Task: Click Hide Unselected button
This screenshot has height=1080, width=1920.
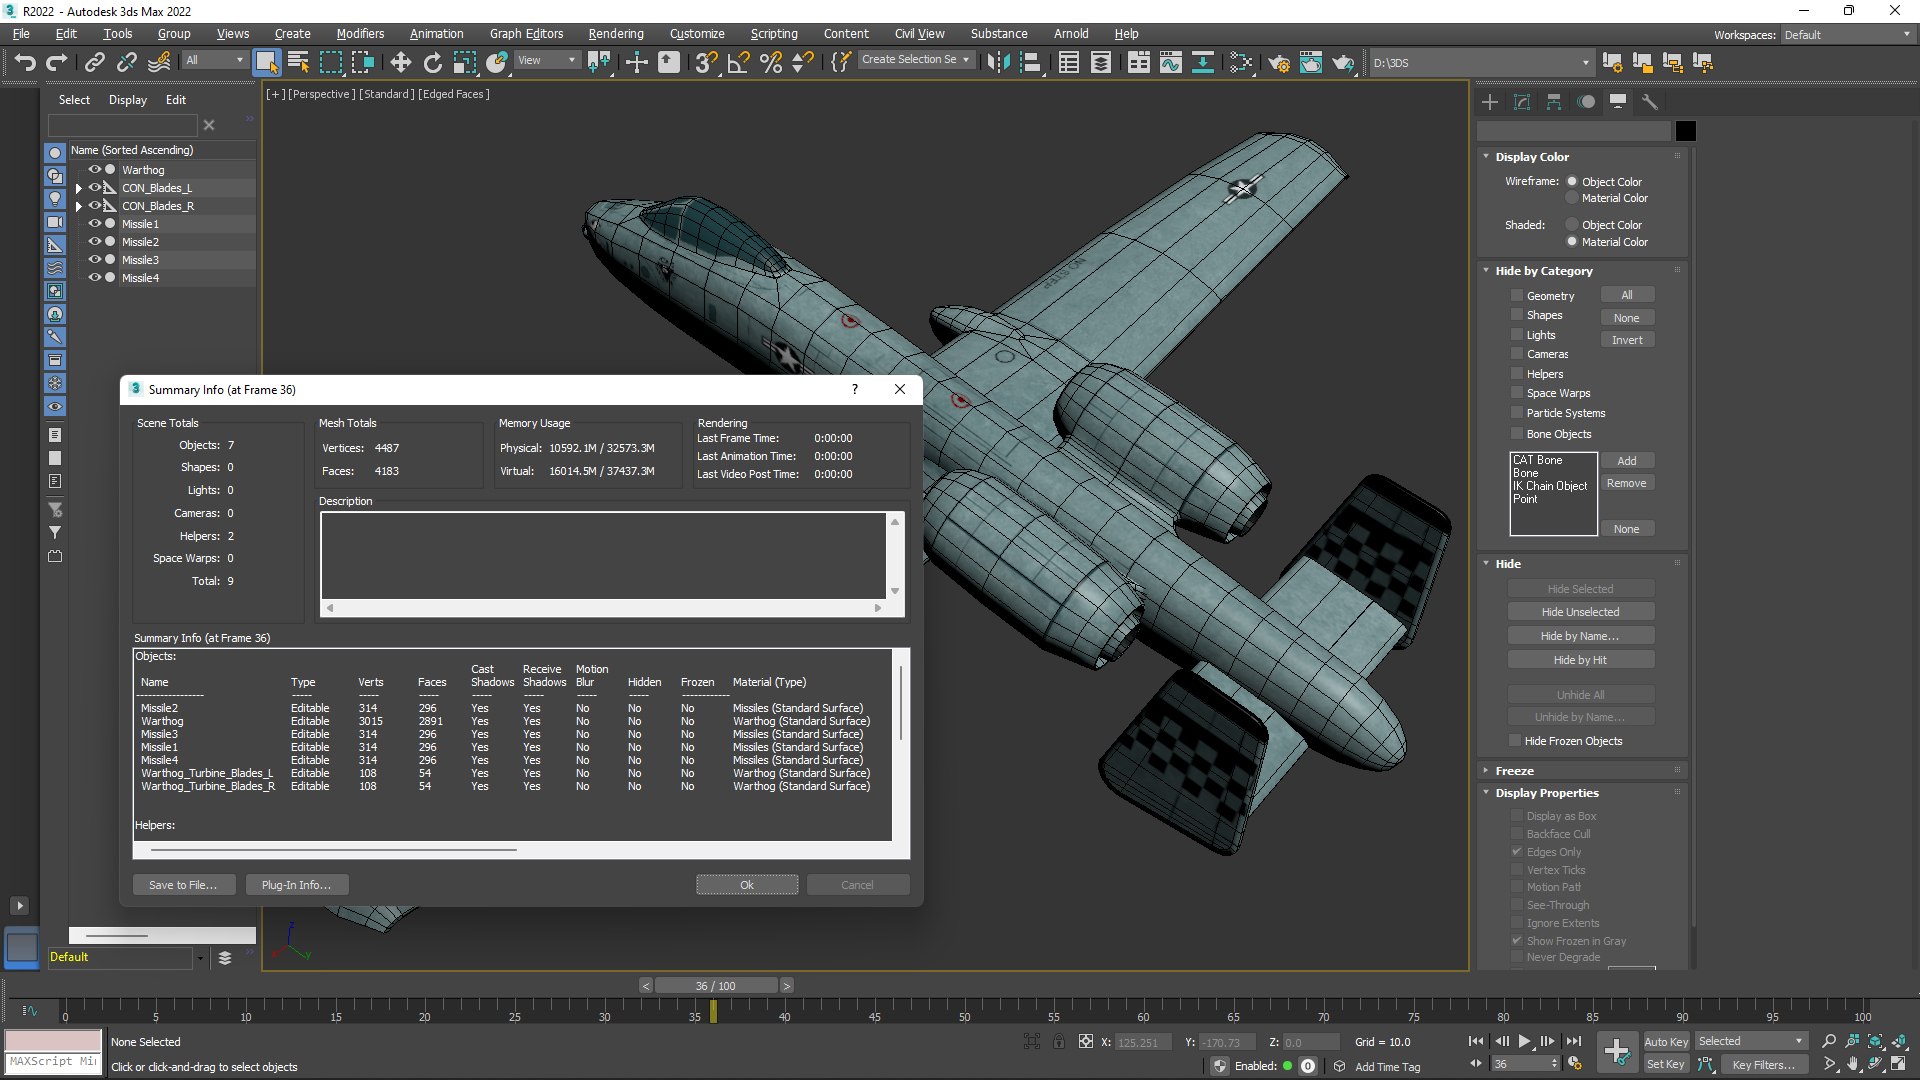Action: tap(1580, 612)
